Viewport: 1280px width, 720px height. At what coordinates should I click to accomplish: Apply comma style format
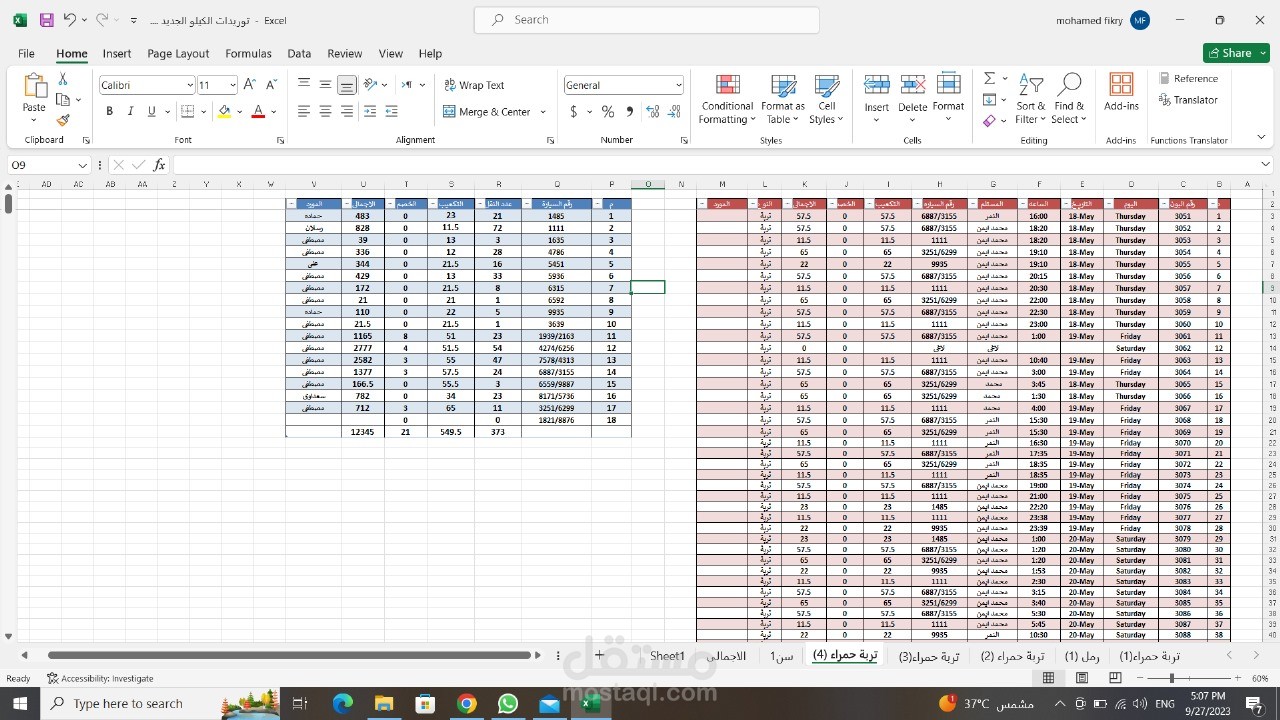629,112
